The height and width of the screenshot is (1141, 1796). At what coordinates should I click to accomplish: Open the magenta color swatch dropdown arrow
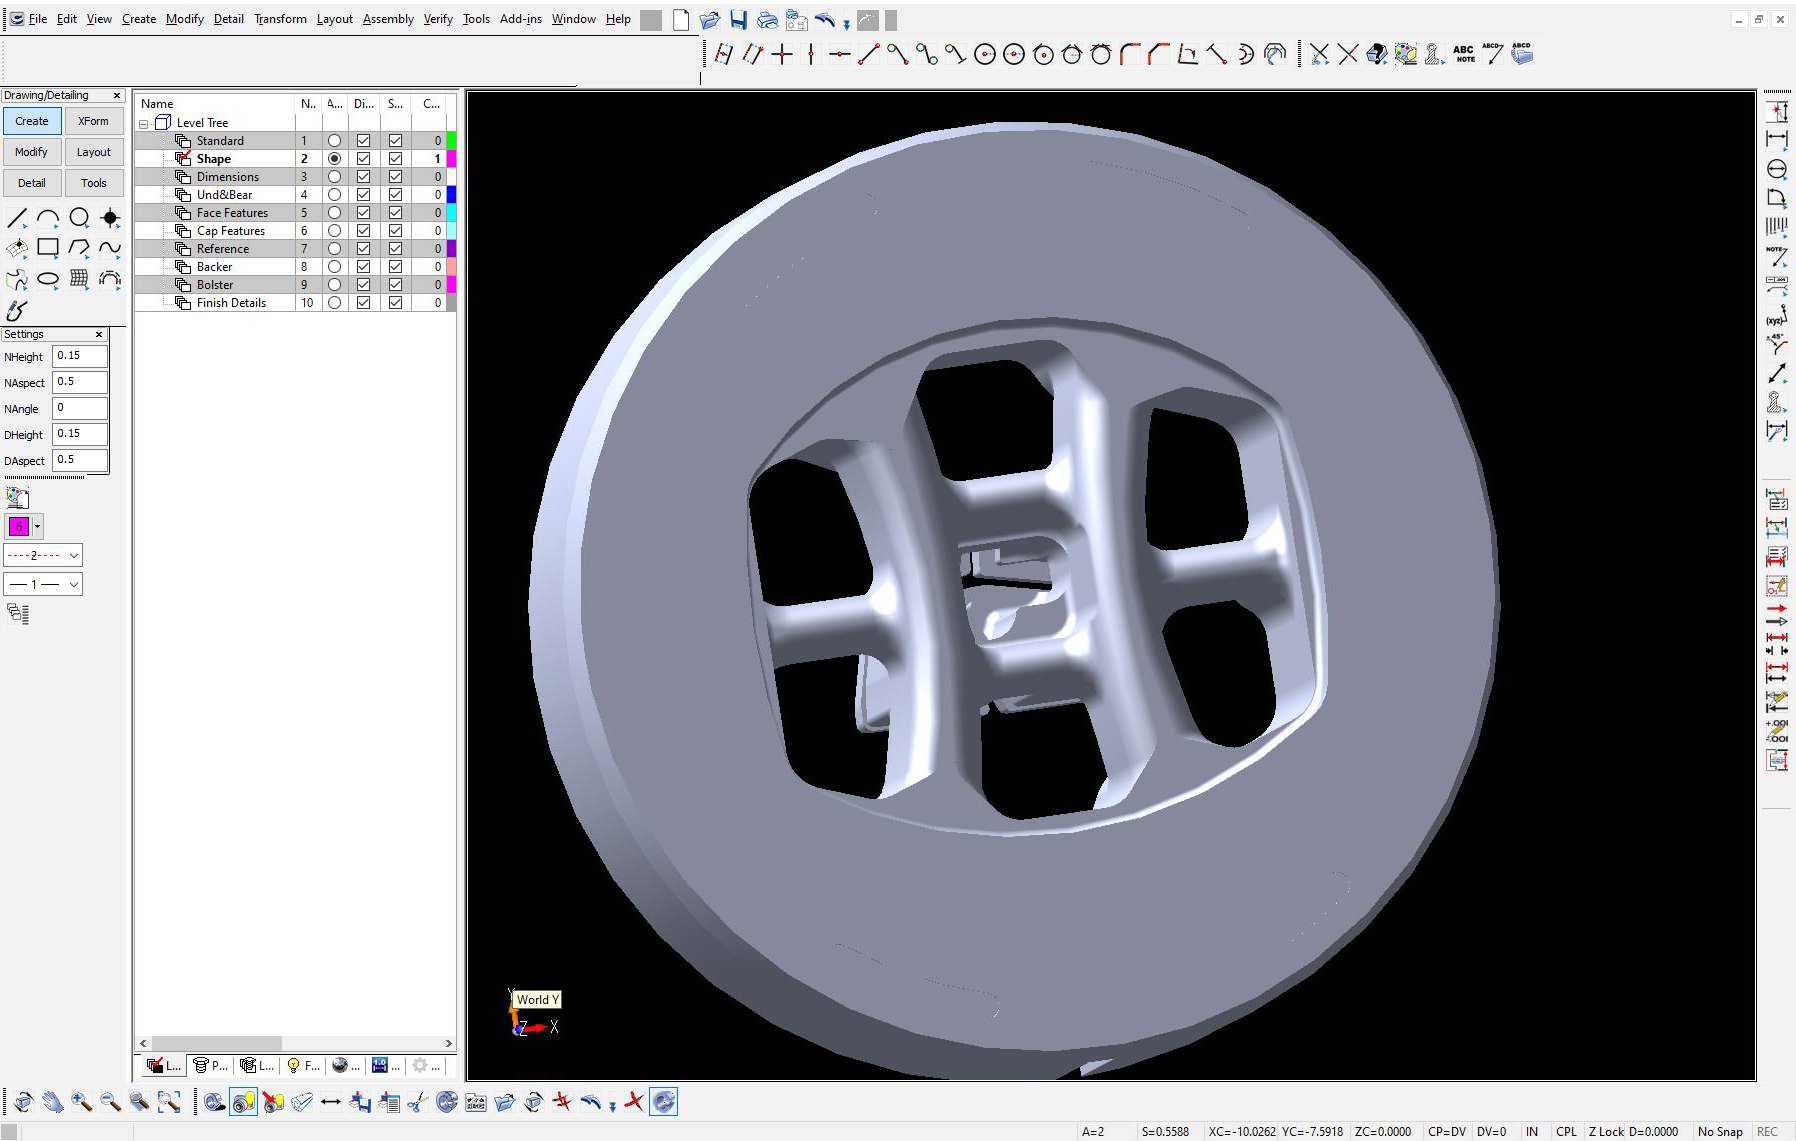coord(38,526)
